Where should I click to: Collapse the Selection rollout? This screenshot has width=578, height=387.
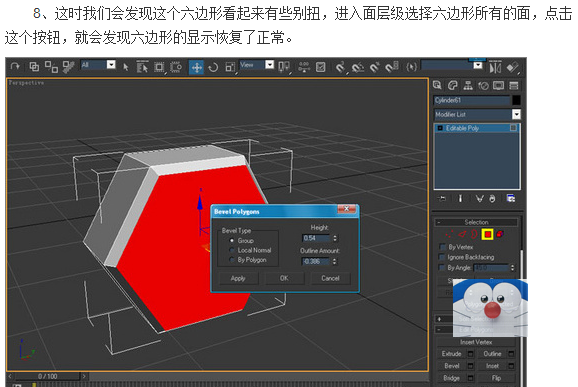439,222
